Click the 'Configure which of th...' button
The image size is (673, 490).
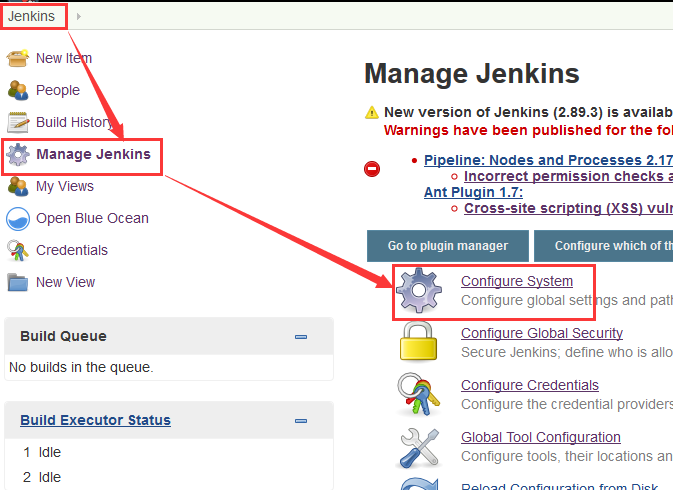(603, 246)
